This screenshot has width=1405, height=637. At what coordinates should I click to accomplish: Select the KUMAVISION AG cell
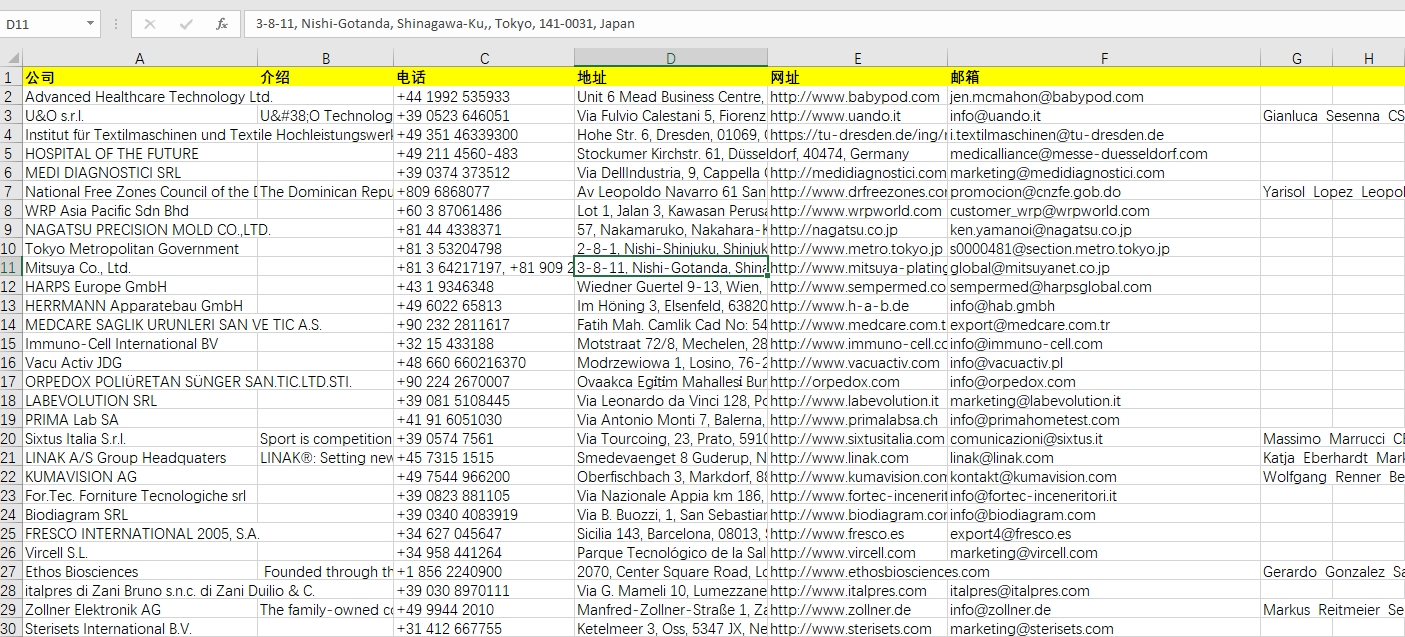[140, 476]
